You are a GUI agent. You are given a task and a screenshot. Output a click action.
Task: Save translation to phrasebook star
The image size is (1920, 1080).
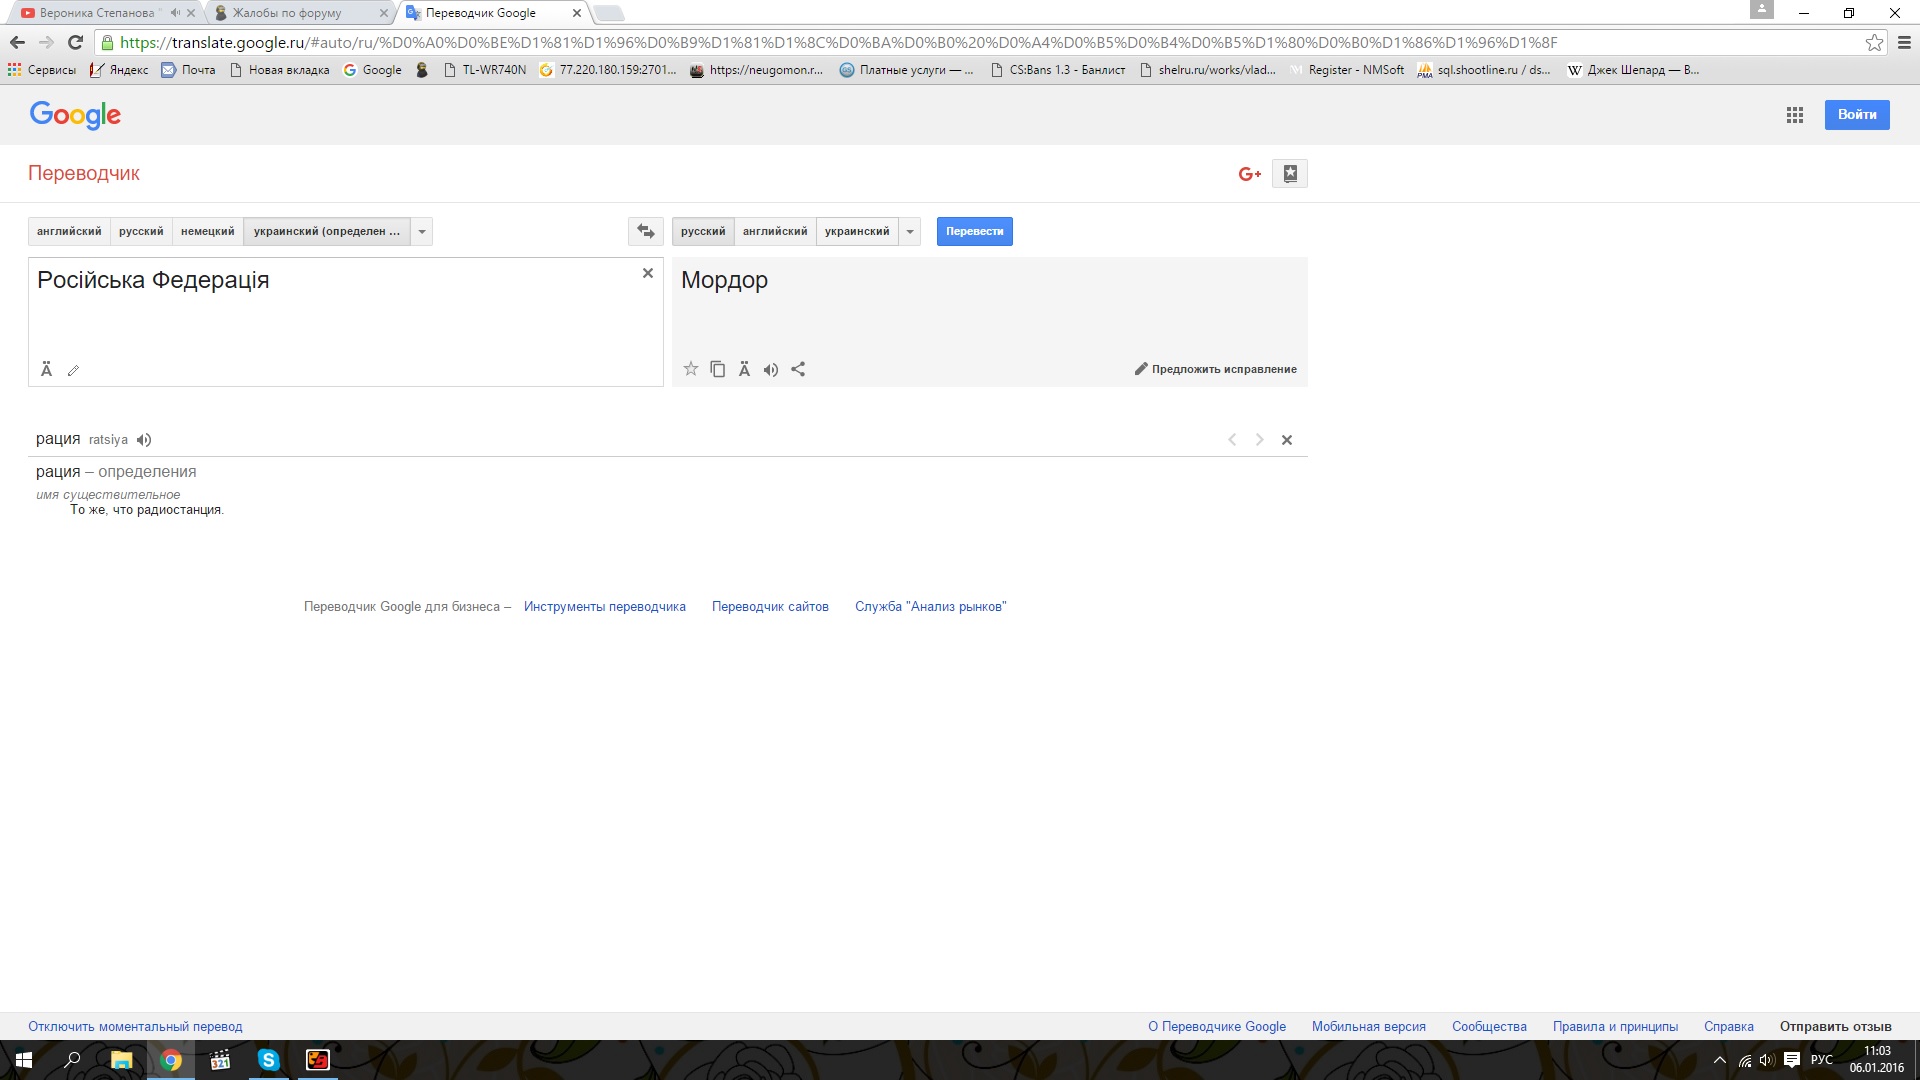click(691, 369)
